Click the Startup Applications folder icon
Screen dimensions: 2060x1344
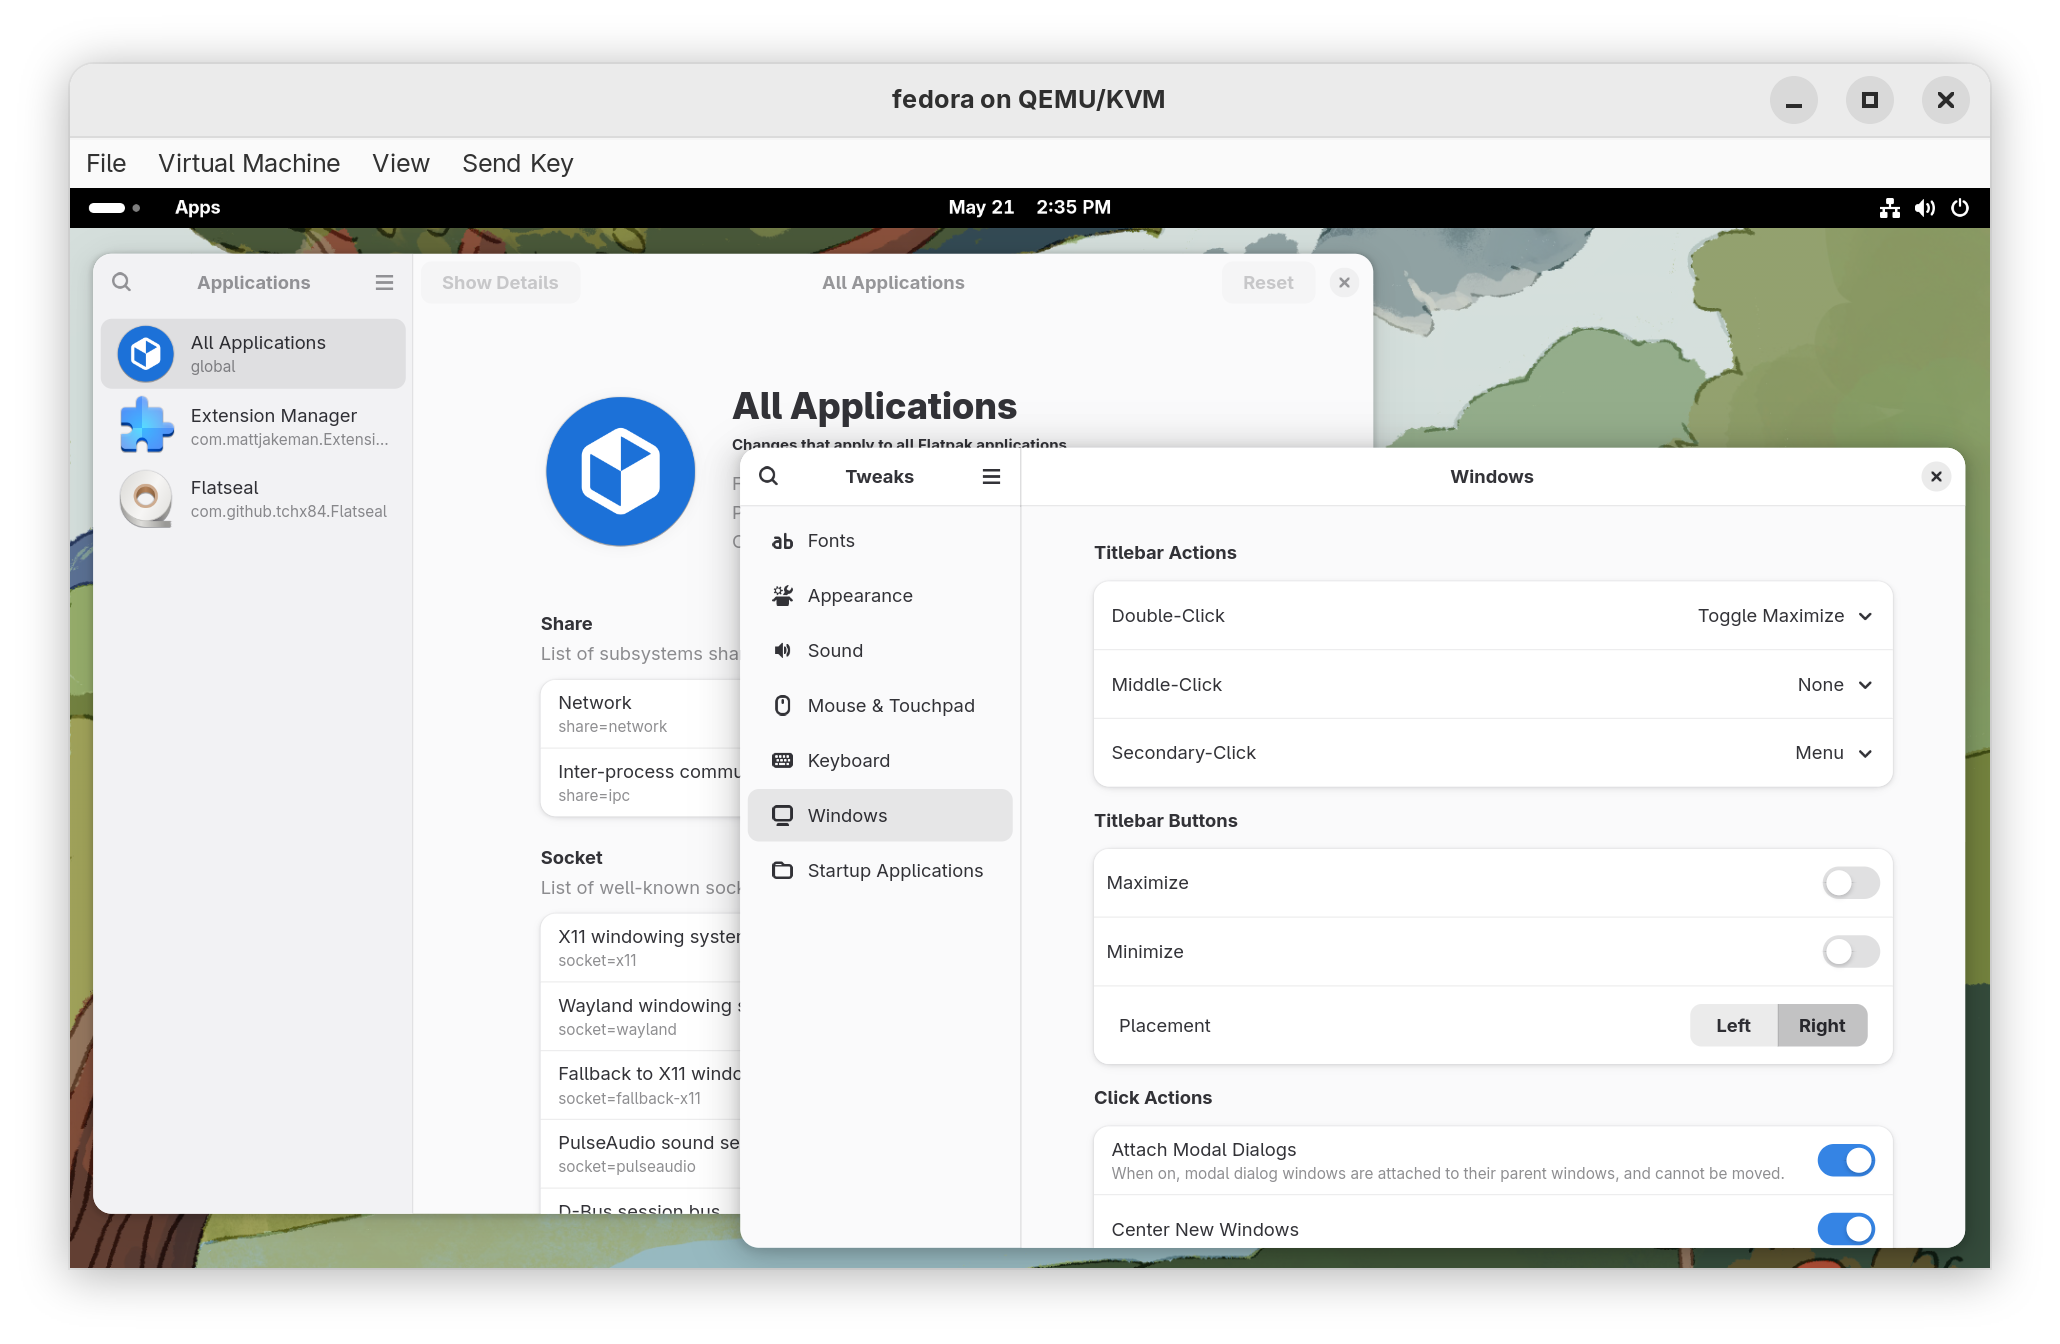pyautogui.click(x=782, y=871)
